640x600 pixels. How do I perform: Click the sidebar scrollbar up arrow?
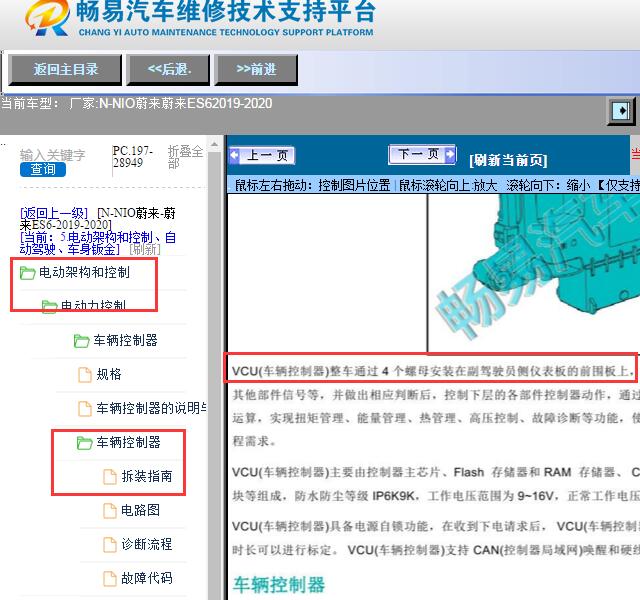pos(214,143)
